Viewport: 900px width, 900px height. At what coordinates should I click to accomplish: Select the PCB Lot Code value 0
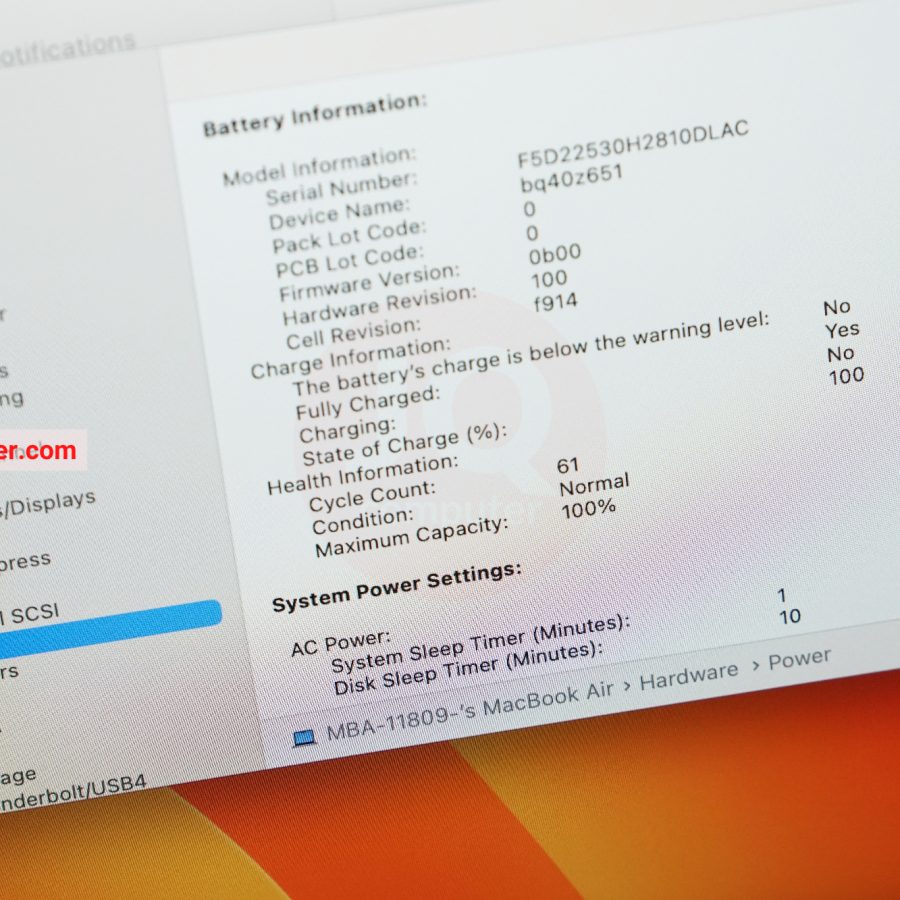pyautogui.click(x=532, y=233)
